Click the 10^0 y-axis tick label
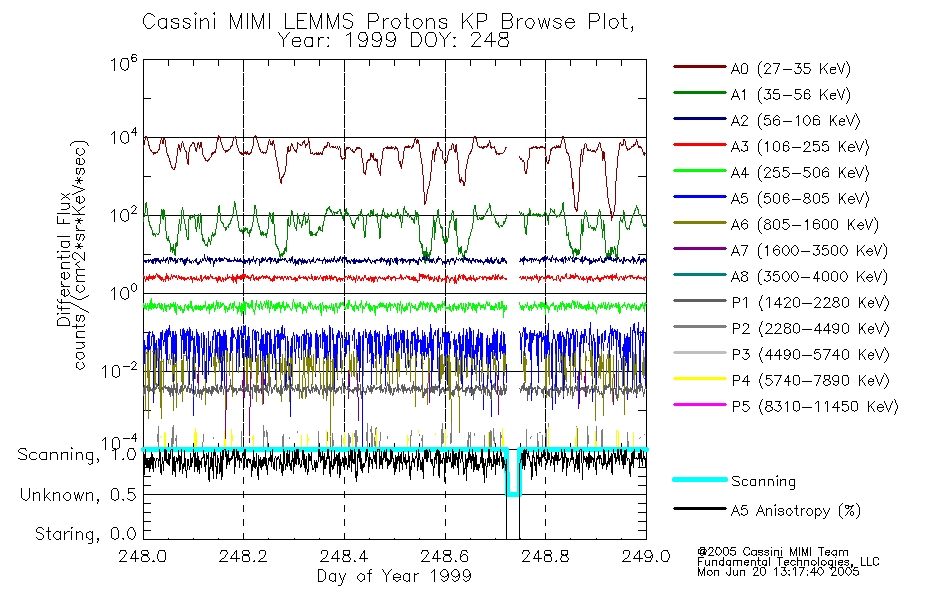This screenshot has height=600, width=950. 123,292
